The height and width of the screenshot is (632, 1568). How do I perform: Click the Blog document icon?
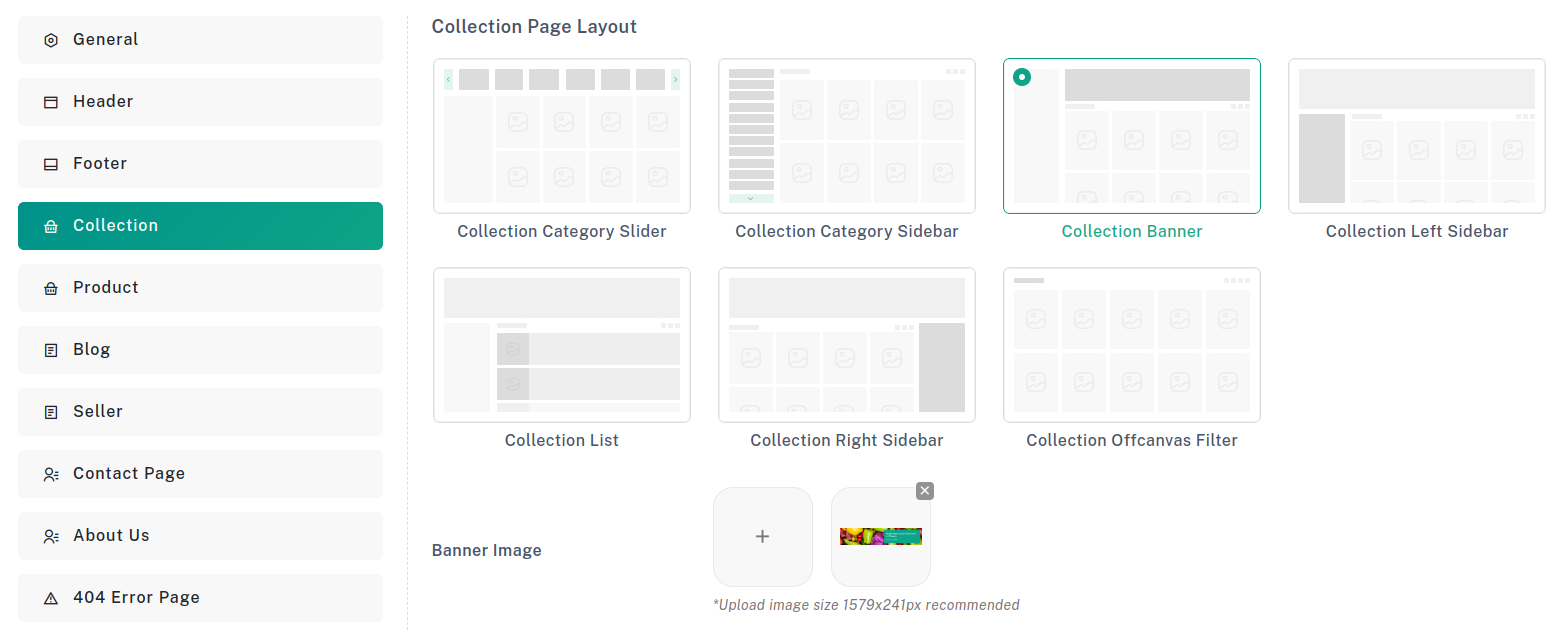point(51,350)
